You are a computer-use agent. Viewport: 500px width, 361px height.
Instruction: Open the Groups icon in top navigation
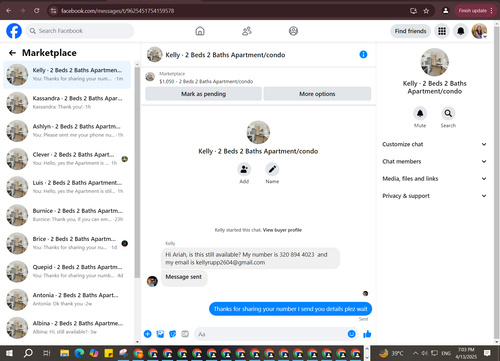[293, 31]
